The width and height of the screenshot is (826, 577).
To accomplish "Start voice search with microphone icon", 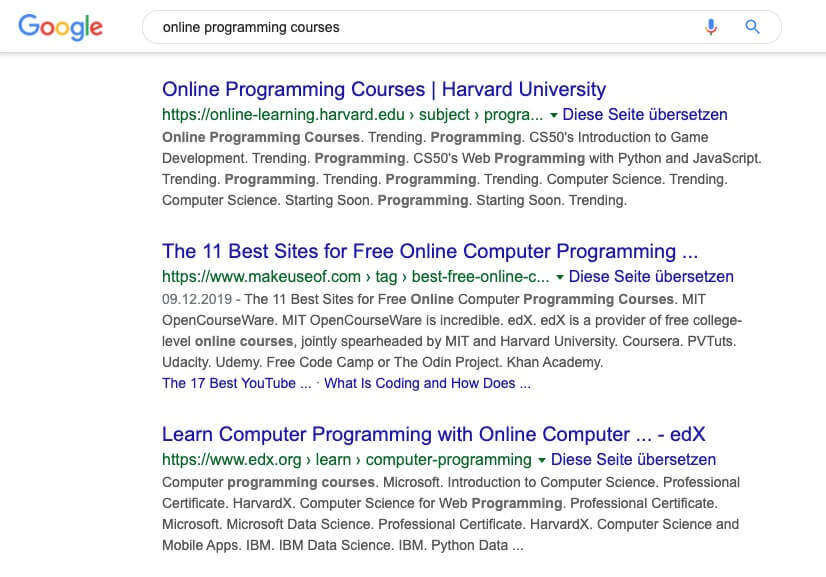I will pyautogui.click(x=711, y=27).
